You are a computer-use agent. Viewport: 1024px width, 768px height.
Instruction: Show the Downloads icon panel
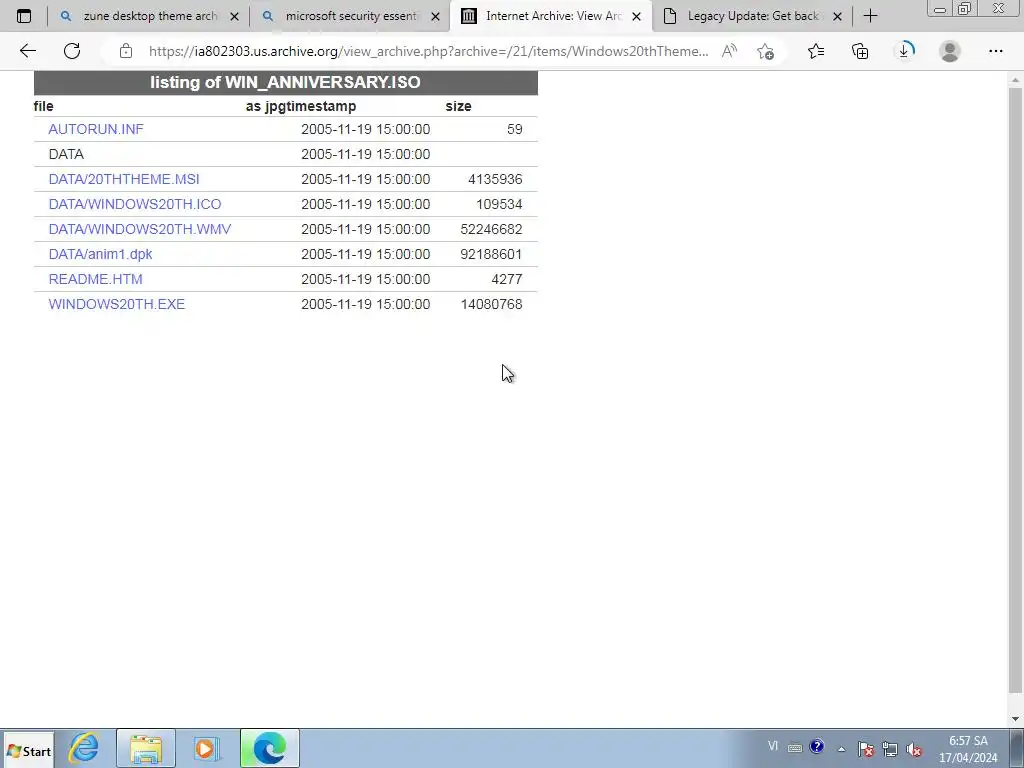(x=904, y=51)
